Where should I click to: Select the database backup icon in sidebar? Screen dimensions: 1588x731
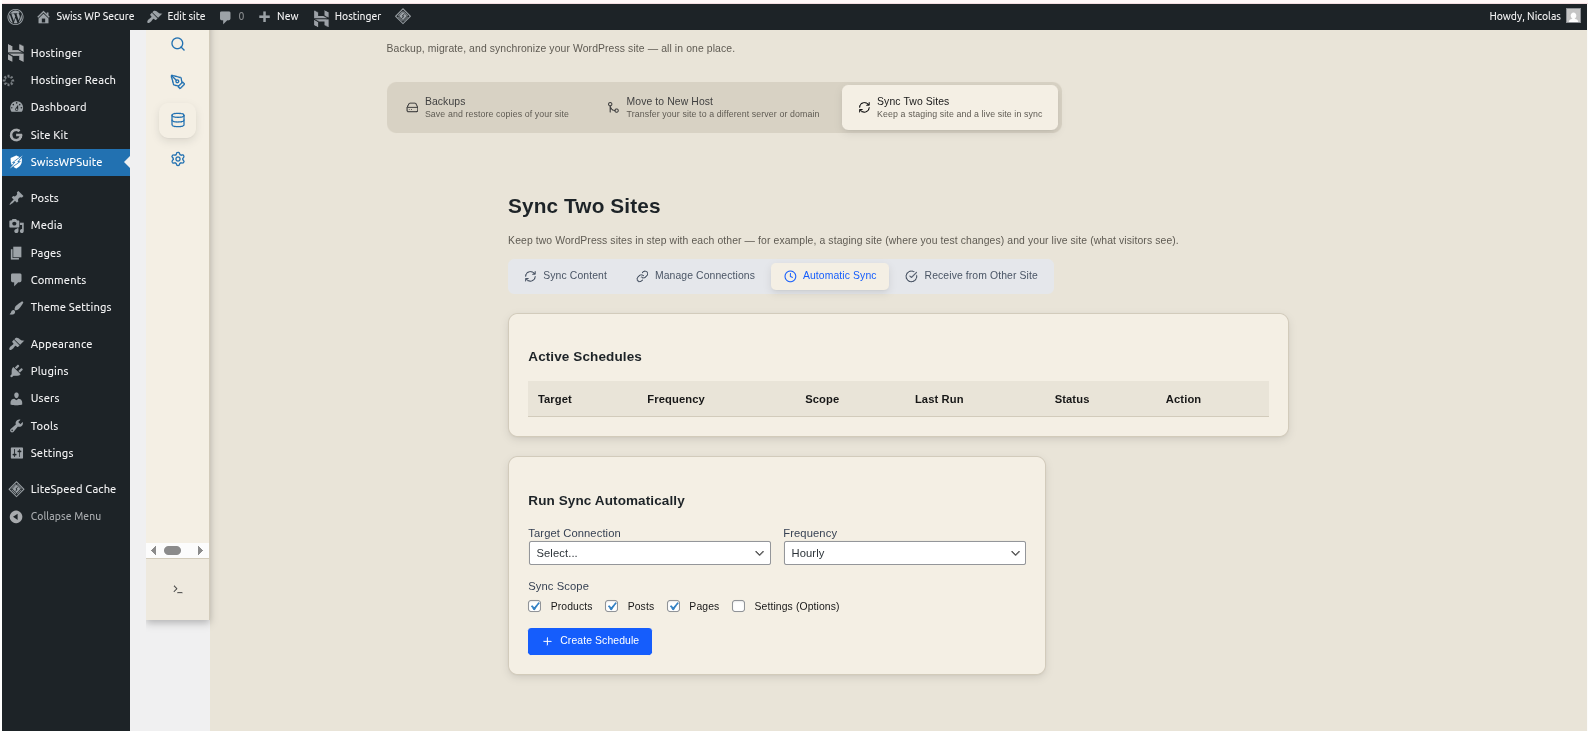[x=178, y=120]
